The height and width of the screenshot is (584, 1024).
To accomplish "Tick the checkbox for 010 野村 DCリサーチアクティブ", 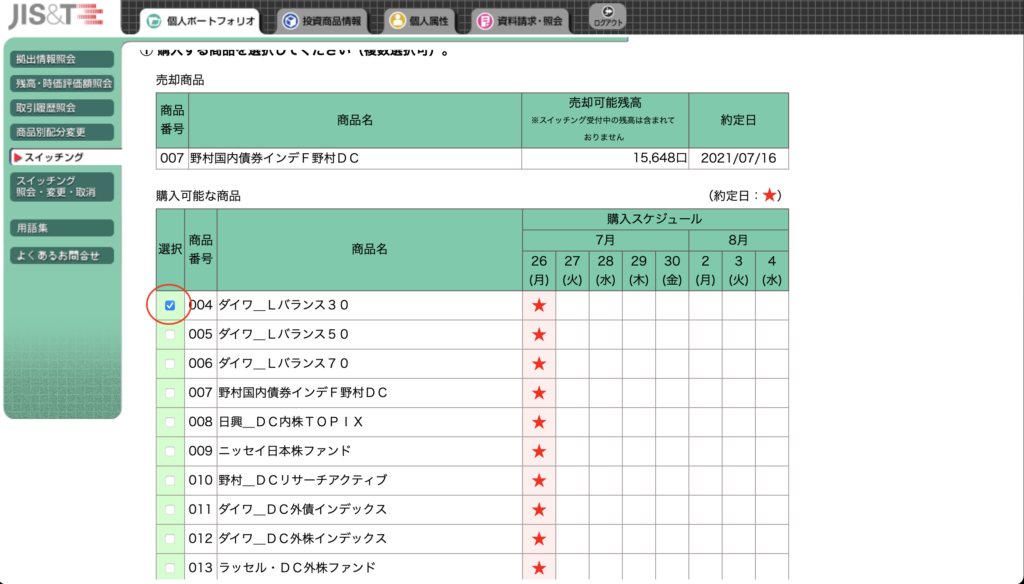I will coord(170,480).
